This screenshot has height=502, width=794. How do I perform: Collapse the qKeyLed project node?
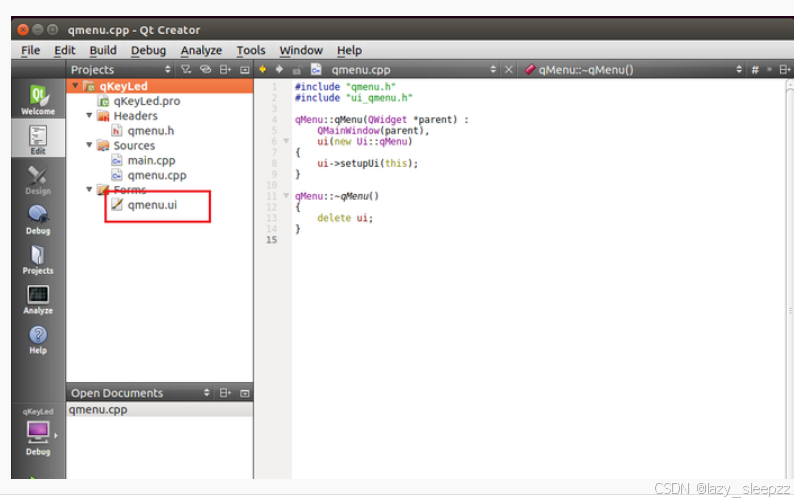(75, 86)
